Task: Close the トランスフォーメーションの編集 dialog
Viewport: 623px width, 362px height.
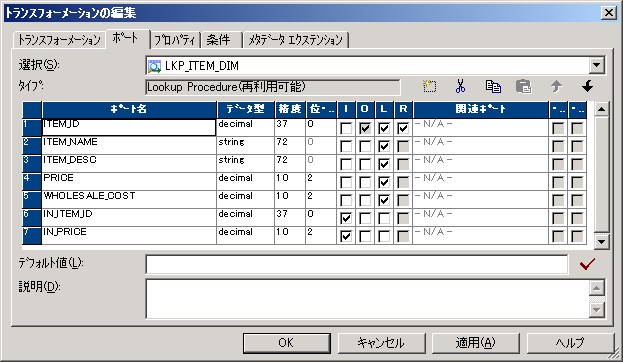Action: point(609,13)
